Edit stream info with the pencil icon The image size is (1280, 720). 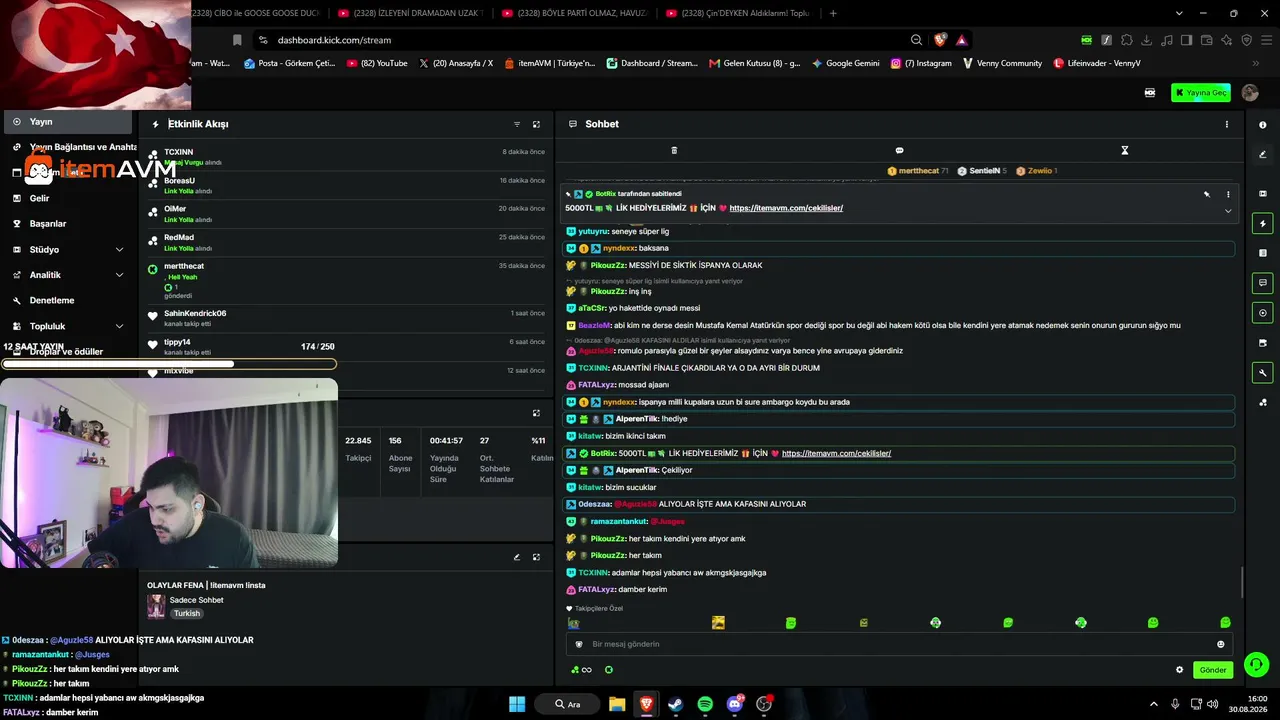pyautogui.click(x=517, y=557)
